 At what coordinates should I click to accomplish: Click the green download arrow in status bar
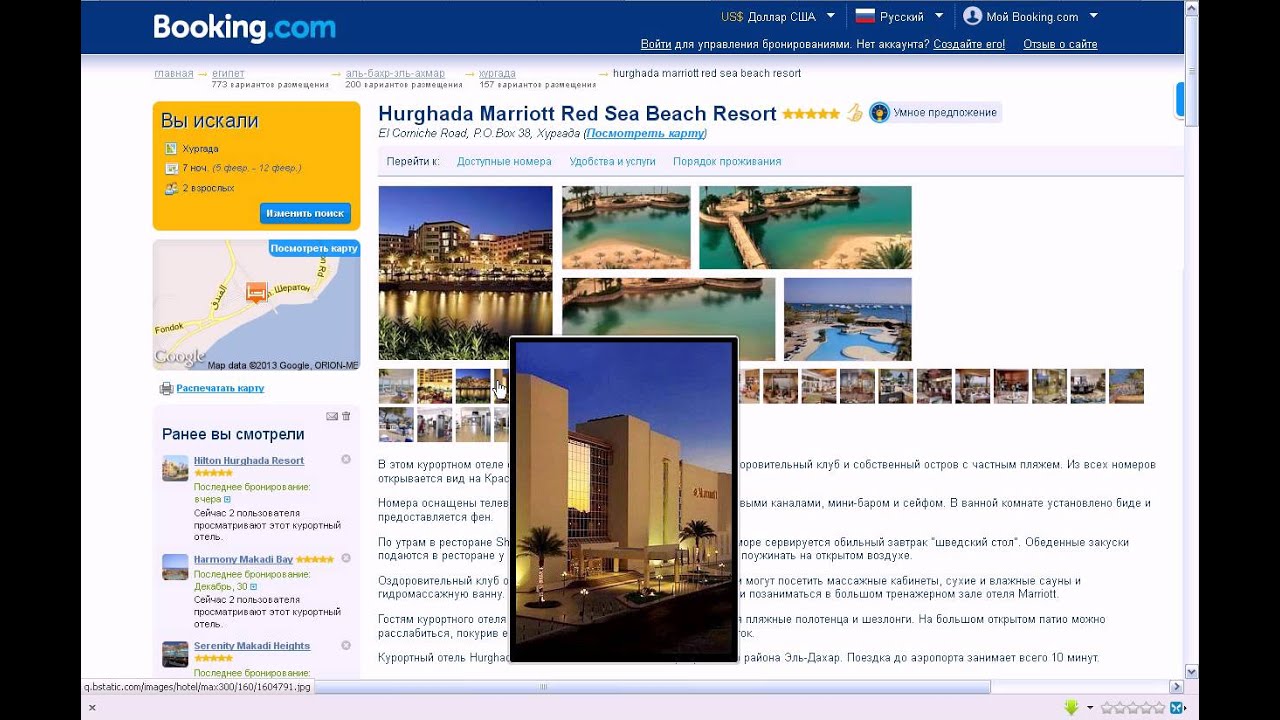1072,707
